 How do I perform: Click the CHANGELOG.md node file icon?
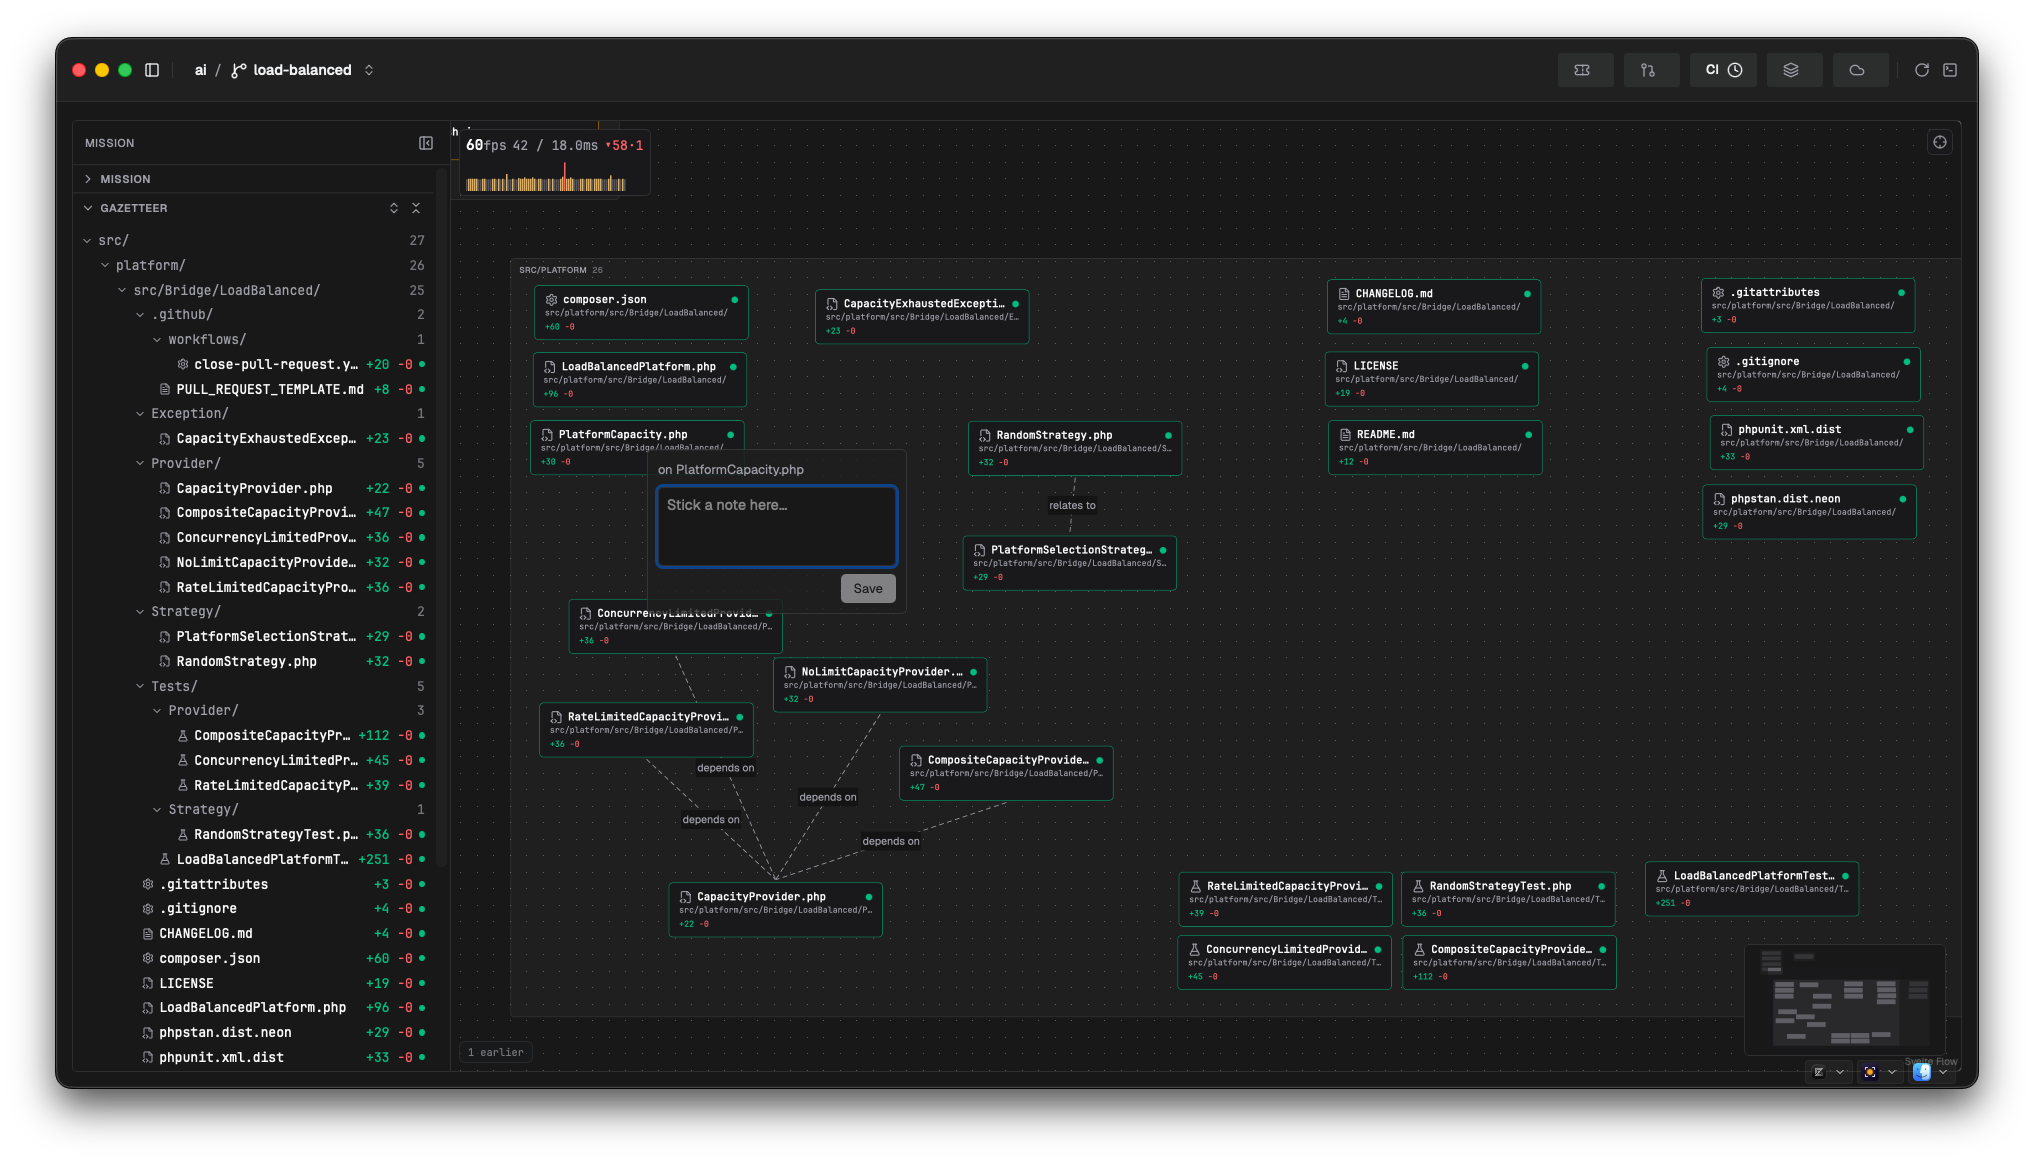coord(1344,293)
